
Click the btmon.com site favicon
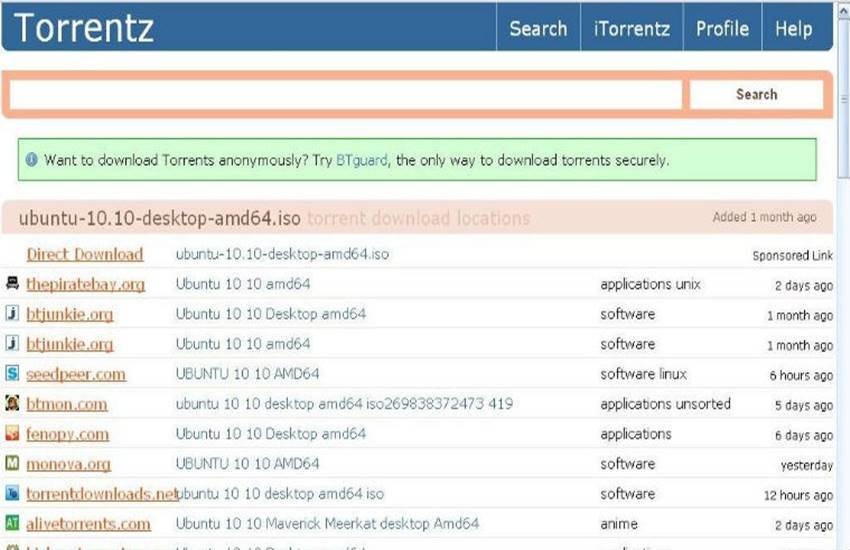click(x=12, y=404)
